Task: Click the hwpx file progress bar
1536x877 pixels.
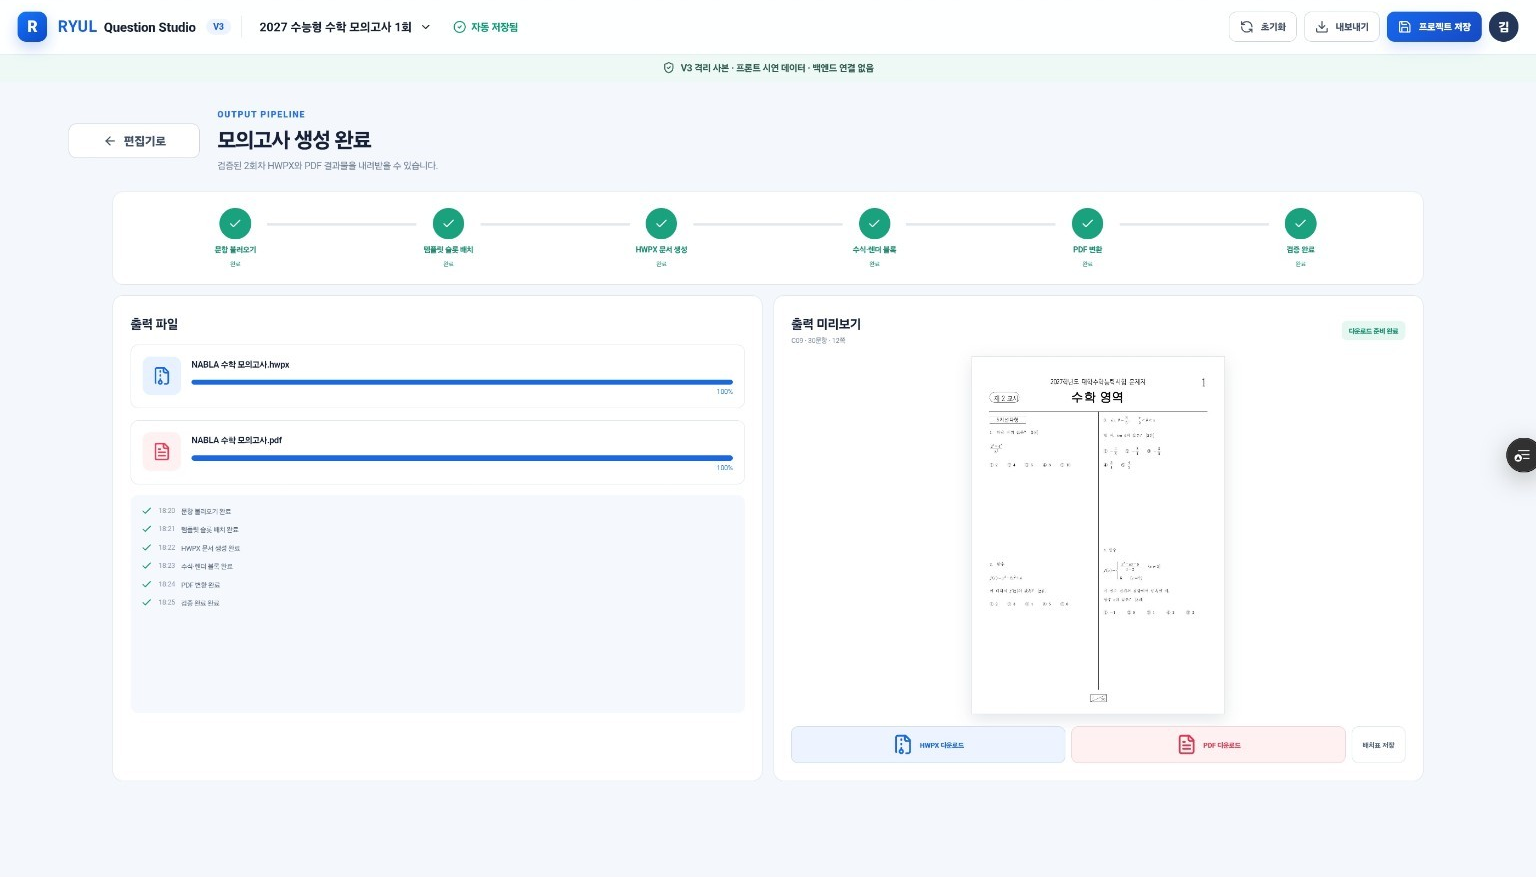Action: click(x=462, y=382)
